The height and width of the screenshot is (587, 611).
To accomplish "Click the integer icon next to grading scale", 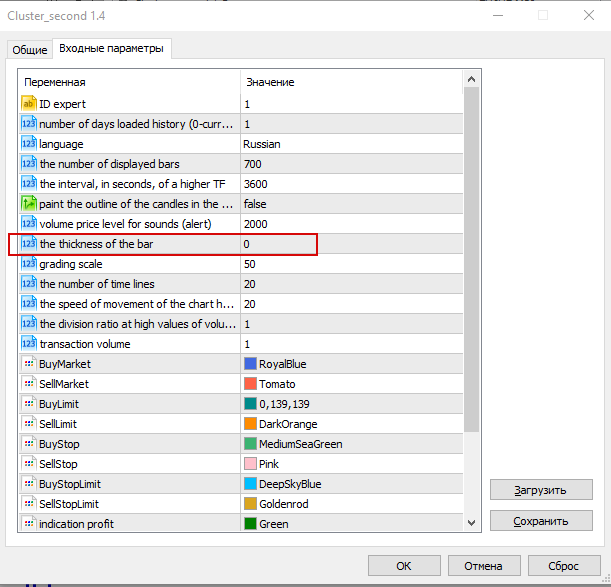I will (x=28, y=264).
